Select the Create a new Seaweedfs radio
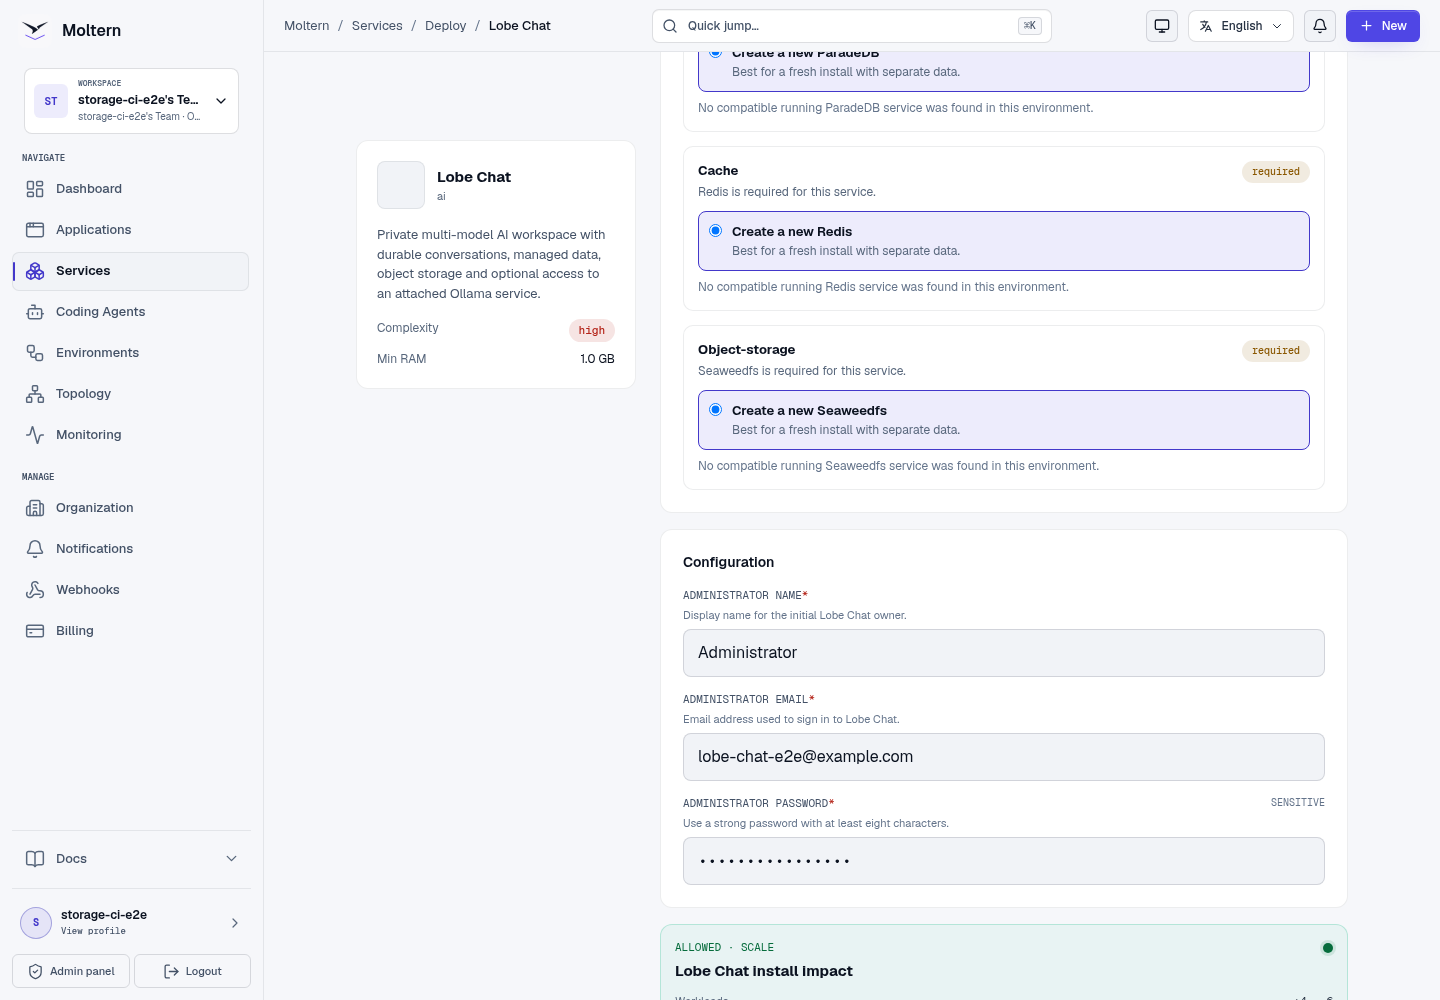Image resolution: width=1440 pixels, height=1000 pixels. 716,410
